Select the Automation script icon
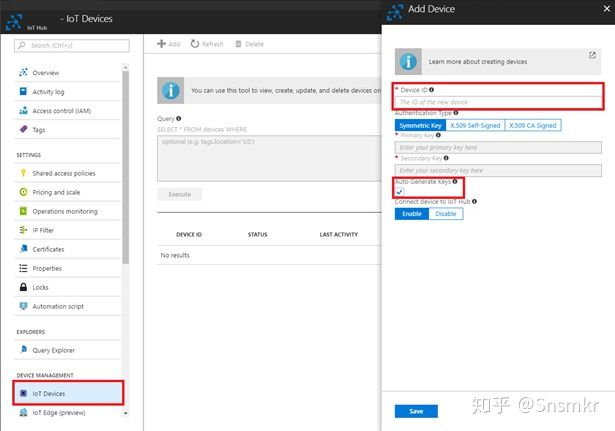Image resolution: width=615 pixels, height=431 pixels. [23, 306]
